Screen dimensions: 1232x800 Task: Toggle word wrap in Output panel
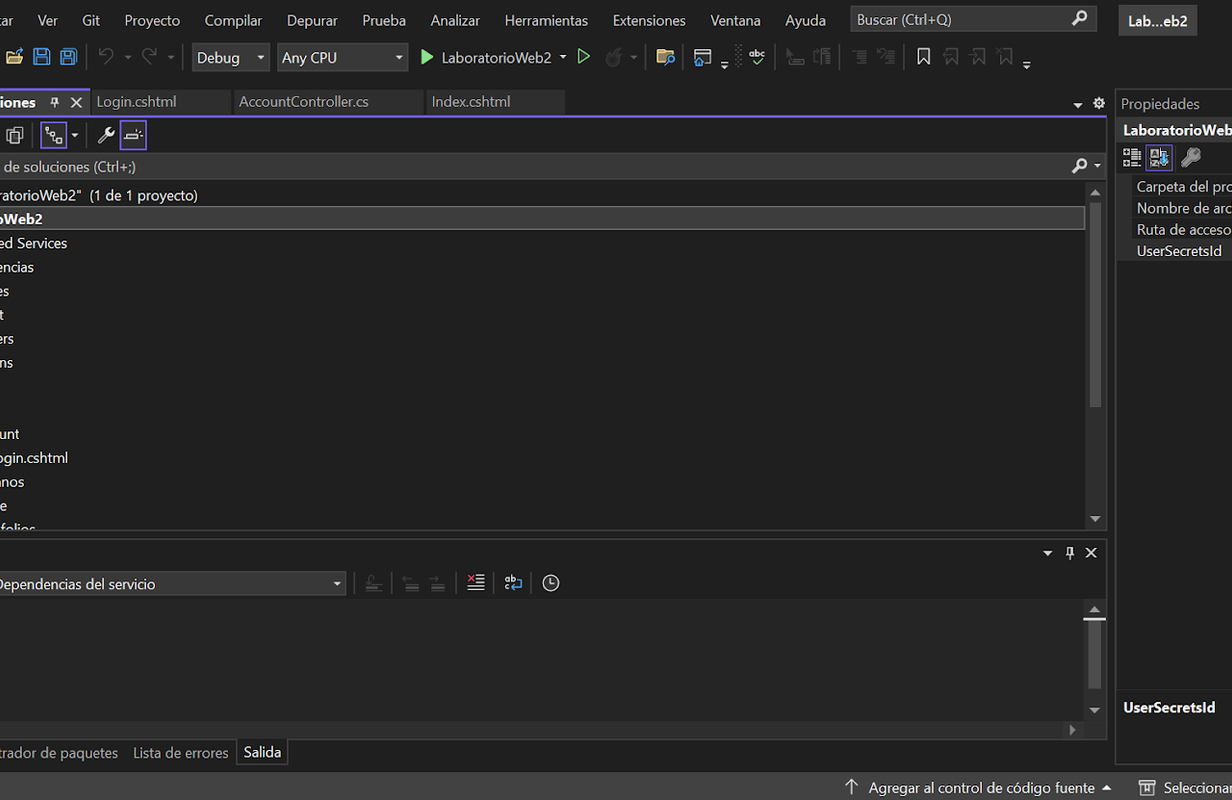513,583
